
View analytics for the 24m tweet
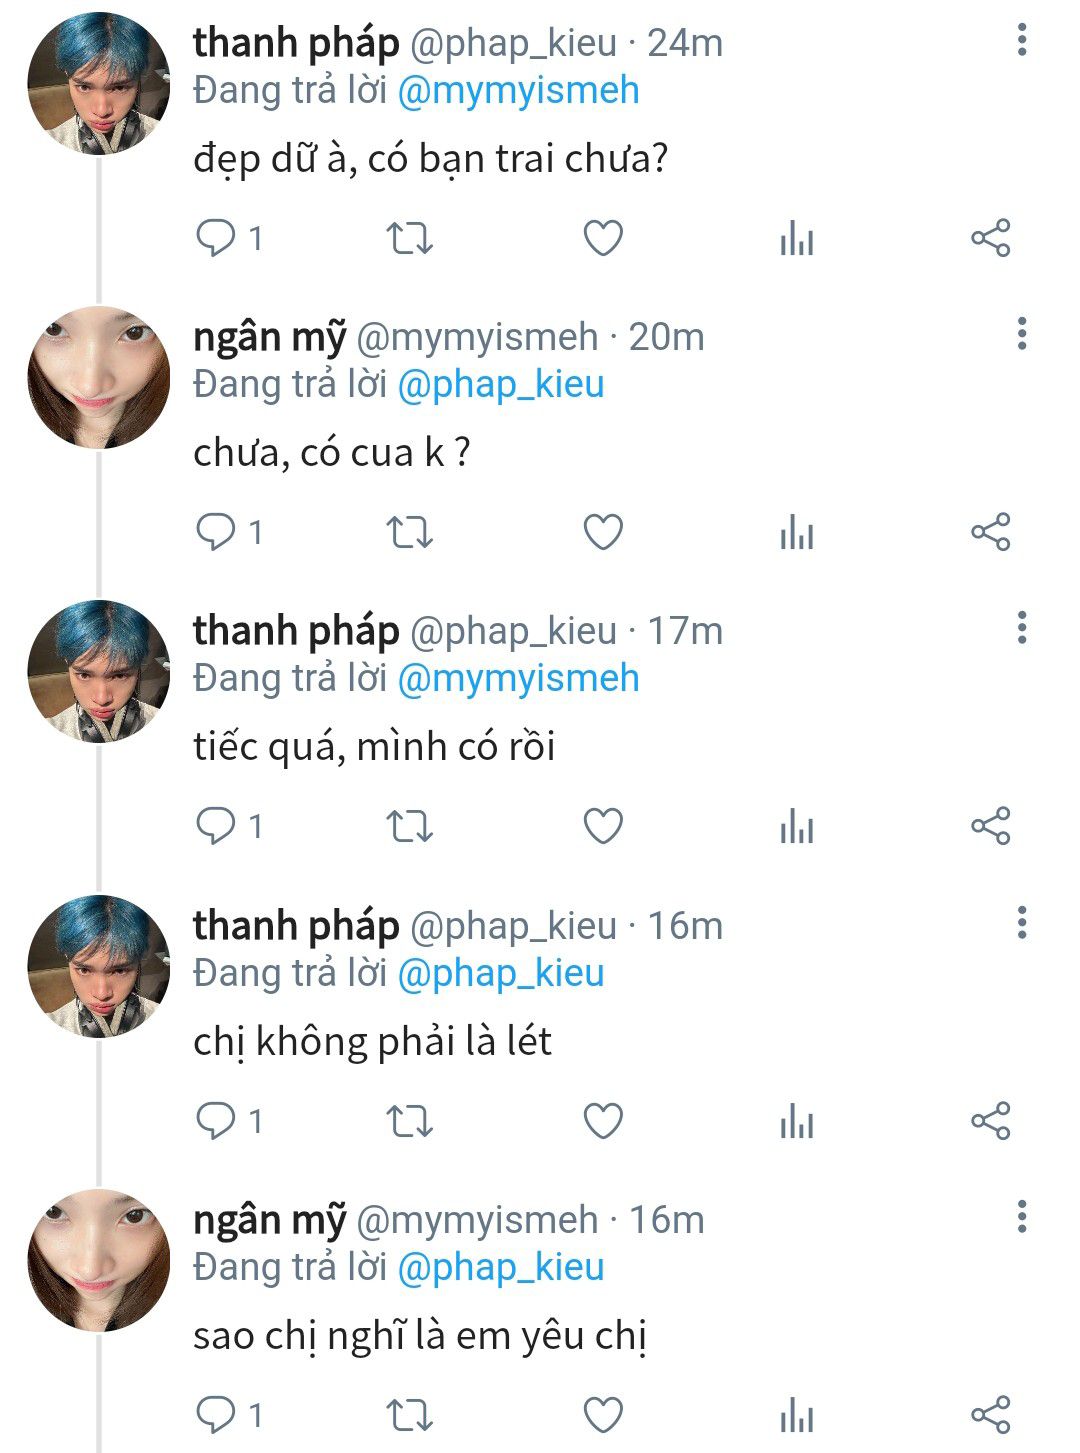(797, 238)
